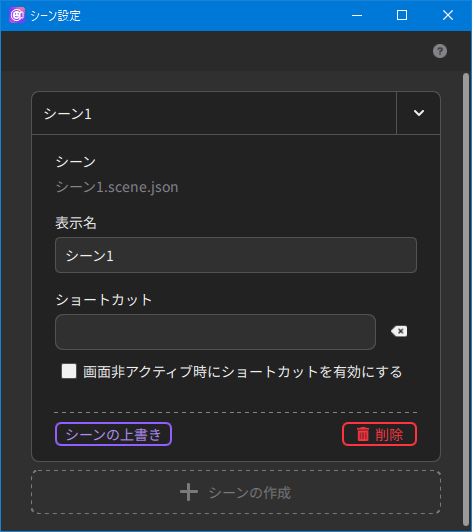This screenshot has height=532, width=472.
Task: Click the red 削除 button
Action: (379, 434)
